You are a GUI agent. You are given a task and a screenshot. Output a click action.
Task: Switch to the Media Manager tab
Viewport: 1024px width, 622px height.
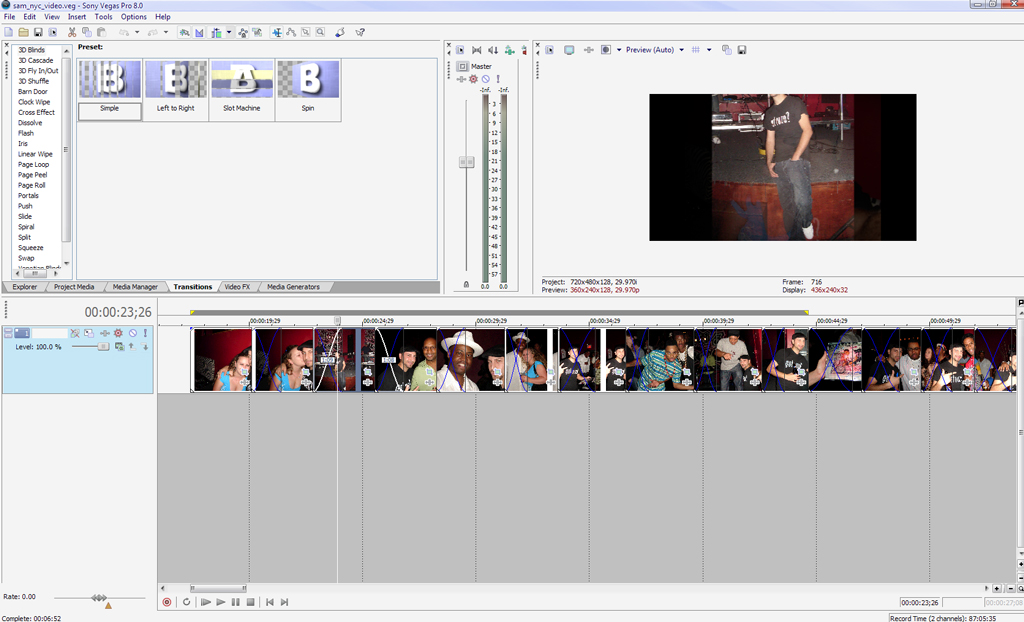135,287
